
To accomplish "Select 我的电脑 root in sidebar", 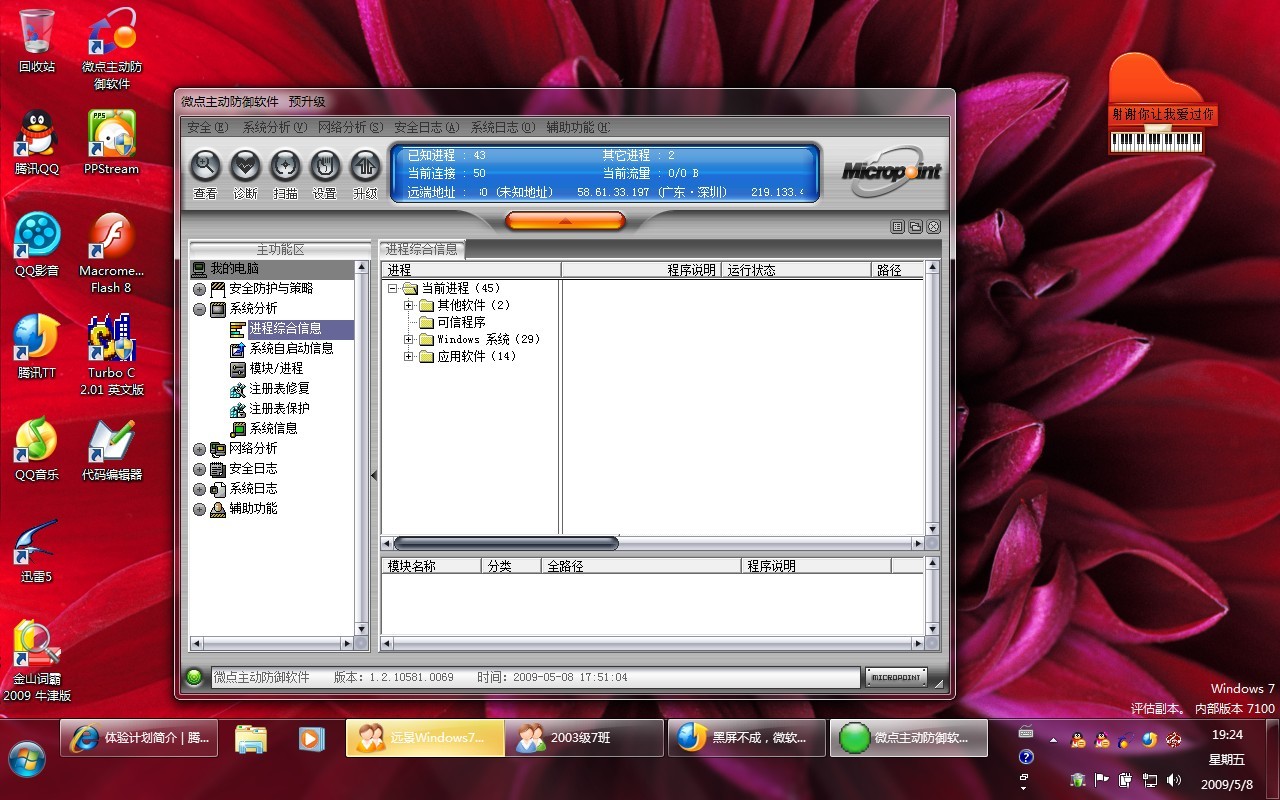I will click(x=234, y=269).
